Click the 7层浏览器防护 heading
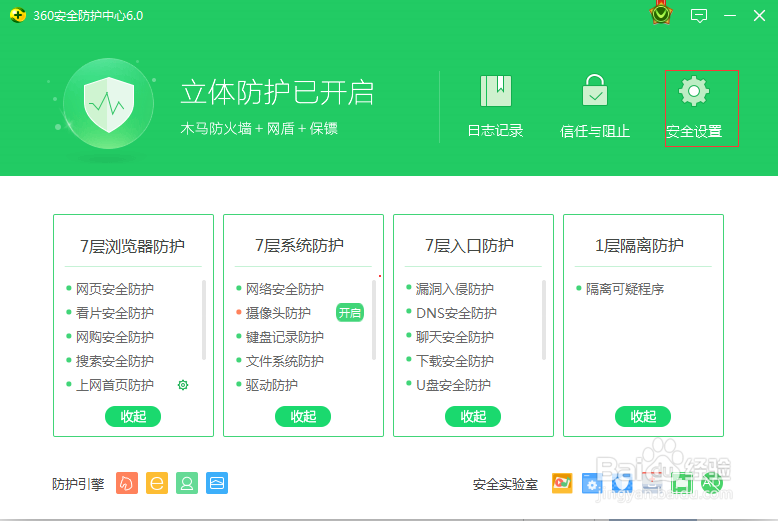 (x=132, y=246)
